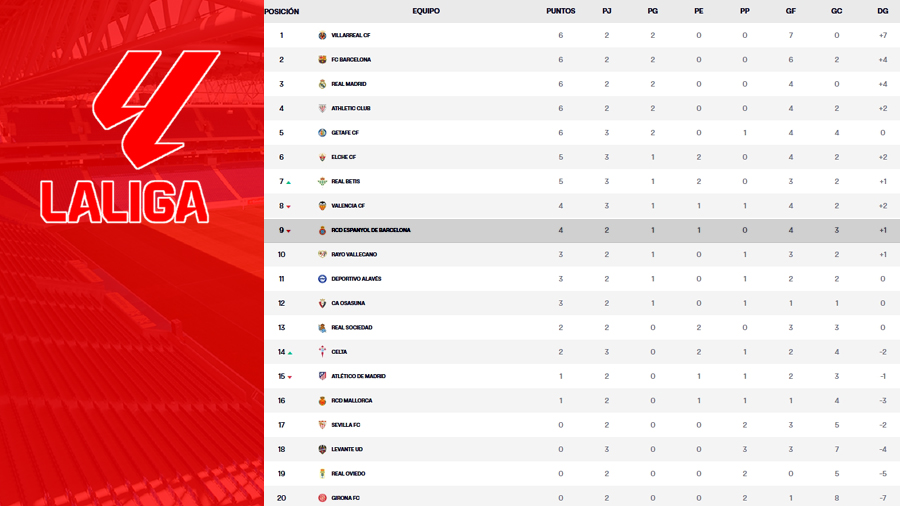This screenshot has height=506, width=900.
Task: Click the Real Madrid club crest
Action: click(322, 84)
